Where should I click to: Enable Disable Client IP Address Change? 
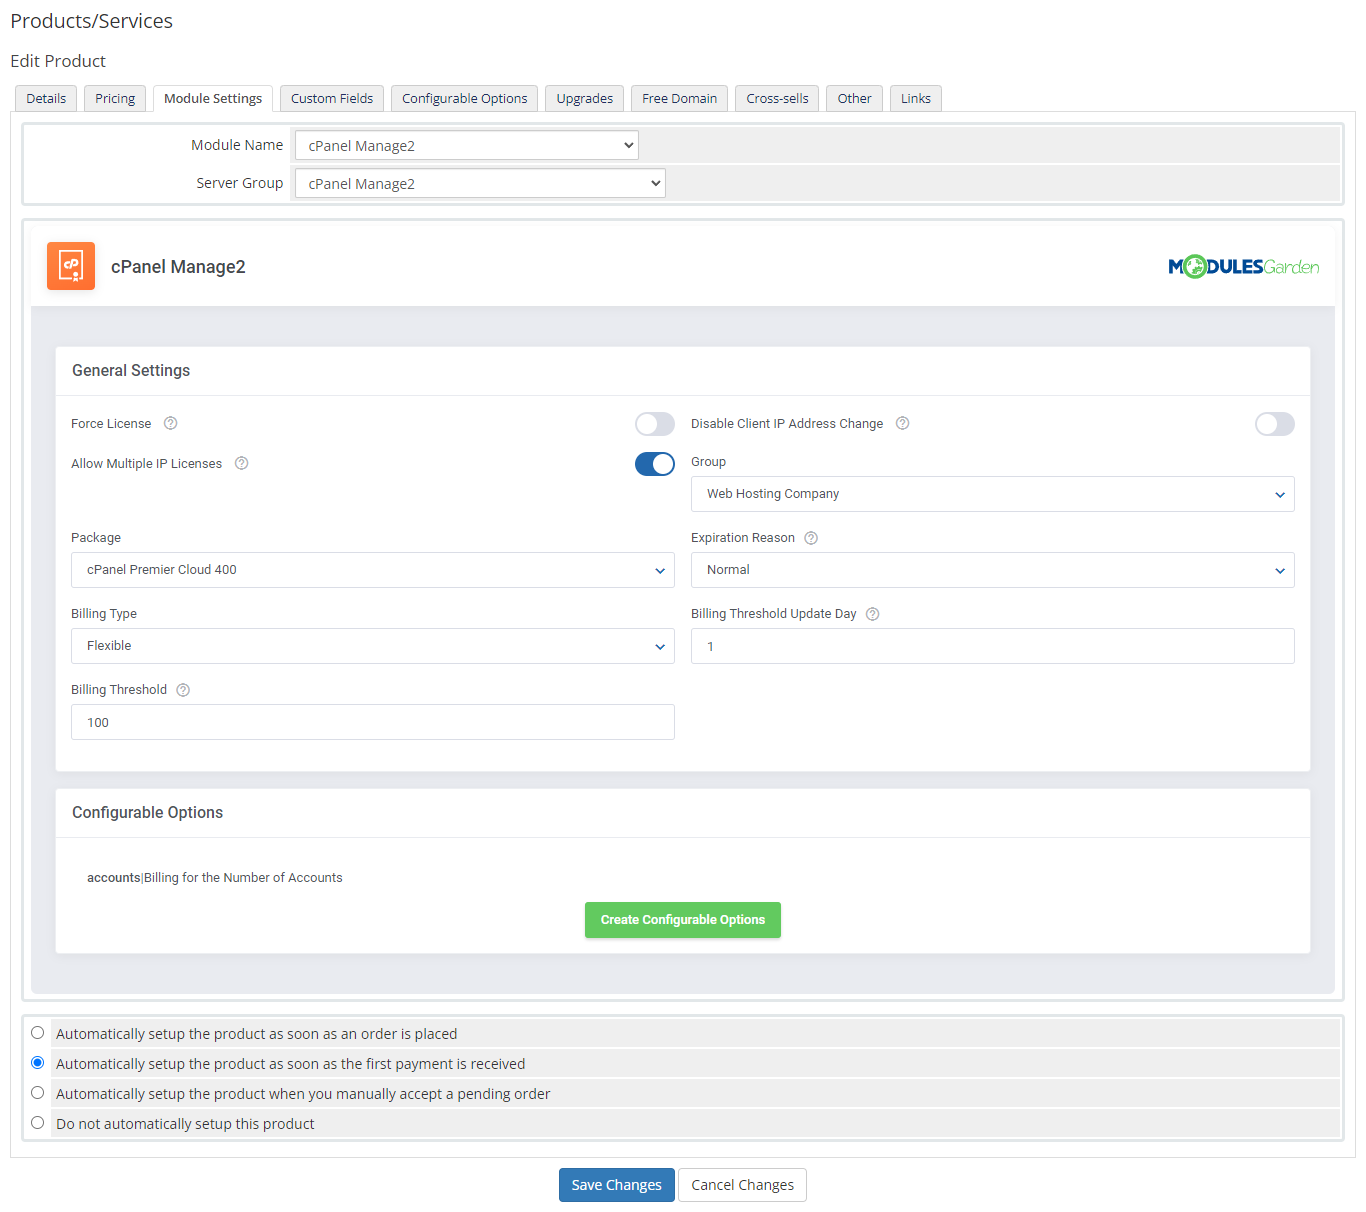click(x=1274, y=423)
